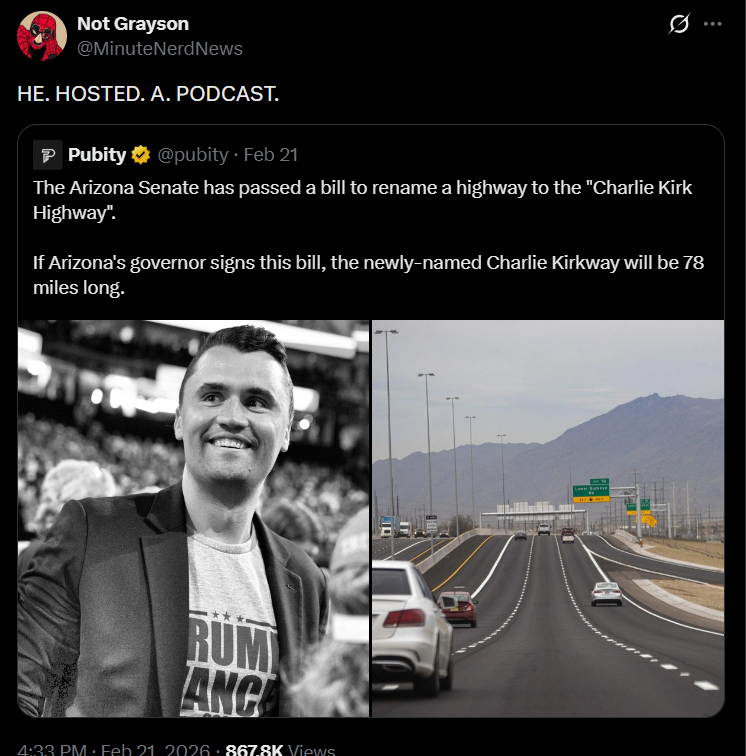This screenshot has width=746, height=756.
Task: Click the 867.8K Views count
Action: (x=280, y=750)
